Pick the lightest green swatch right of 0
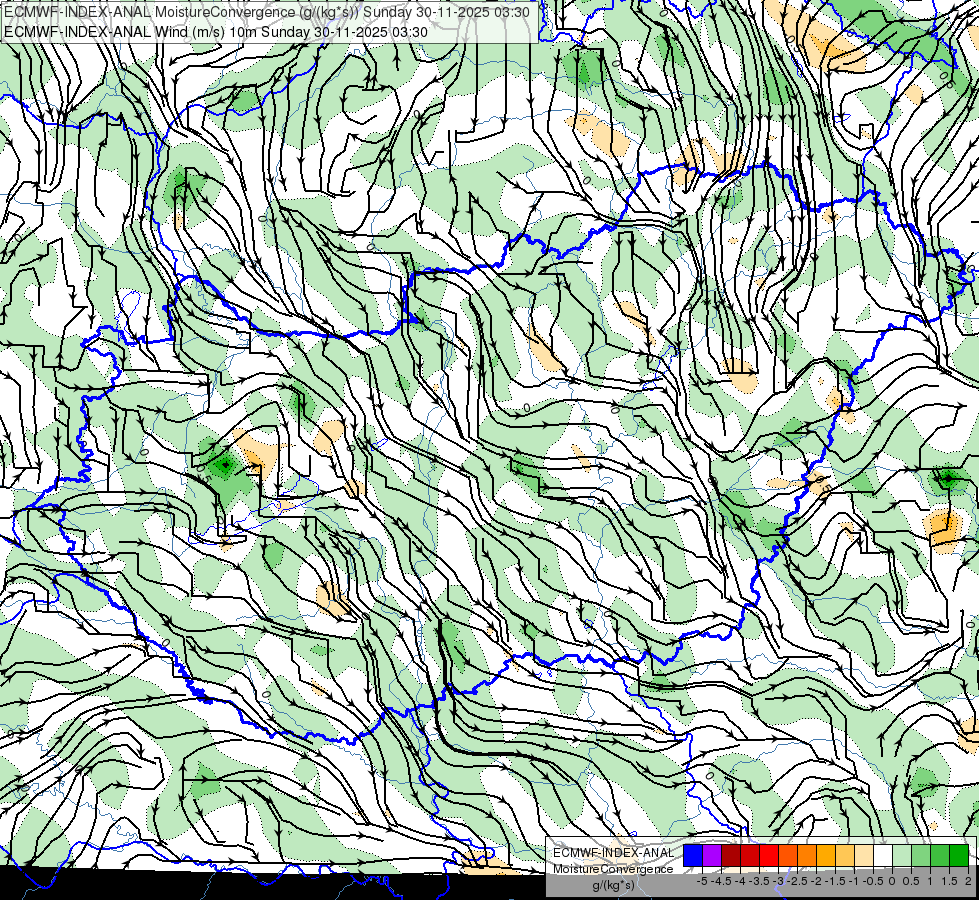 [x=902, y=856]
